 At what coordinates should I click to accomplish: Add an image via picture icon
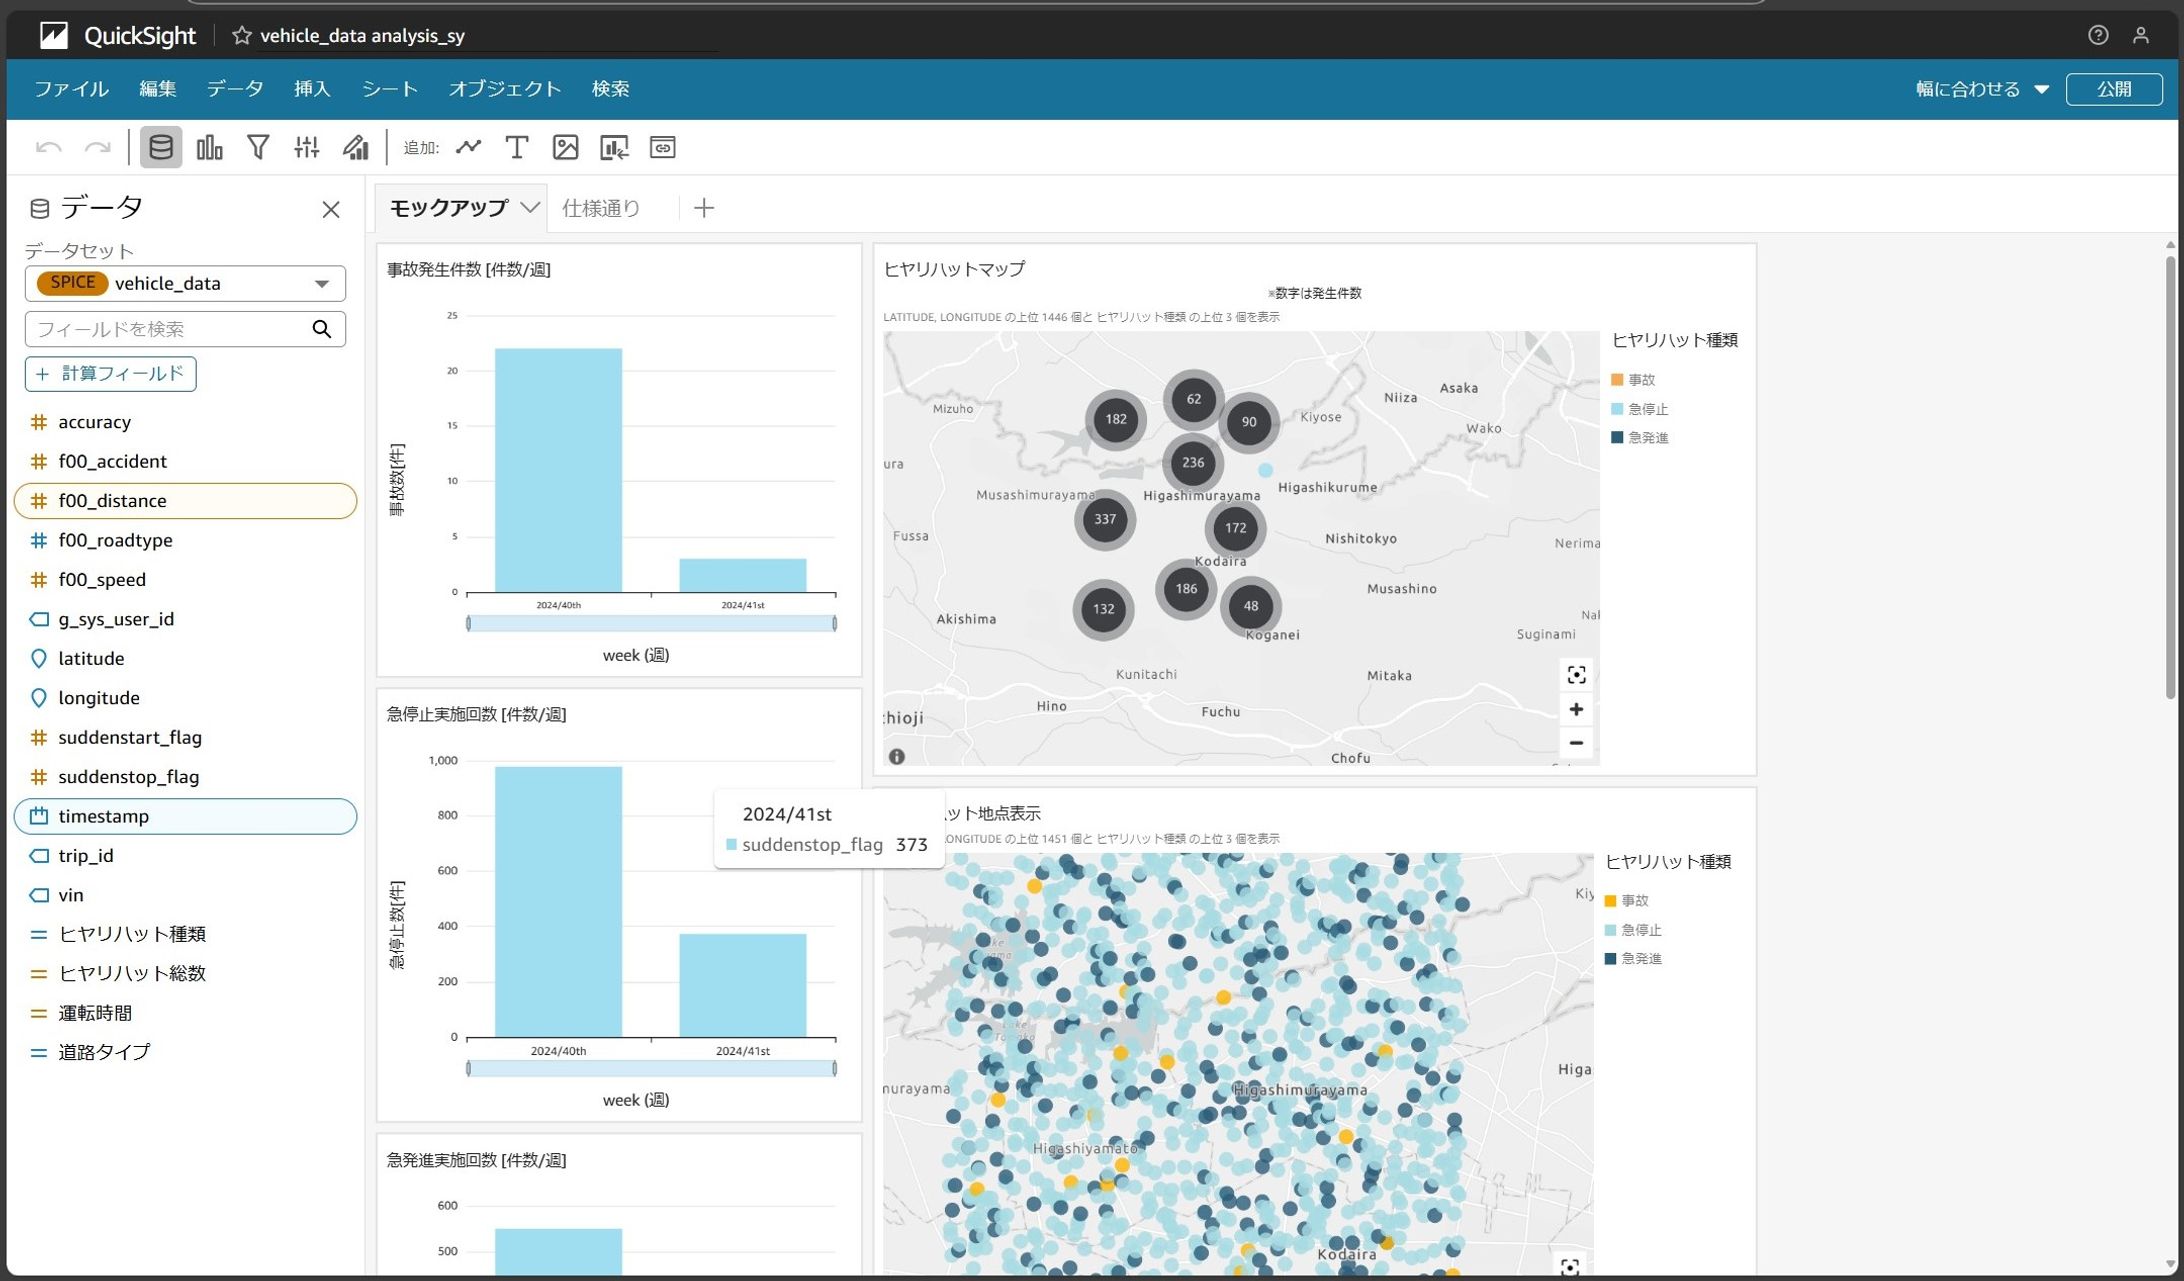[565, 148]
